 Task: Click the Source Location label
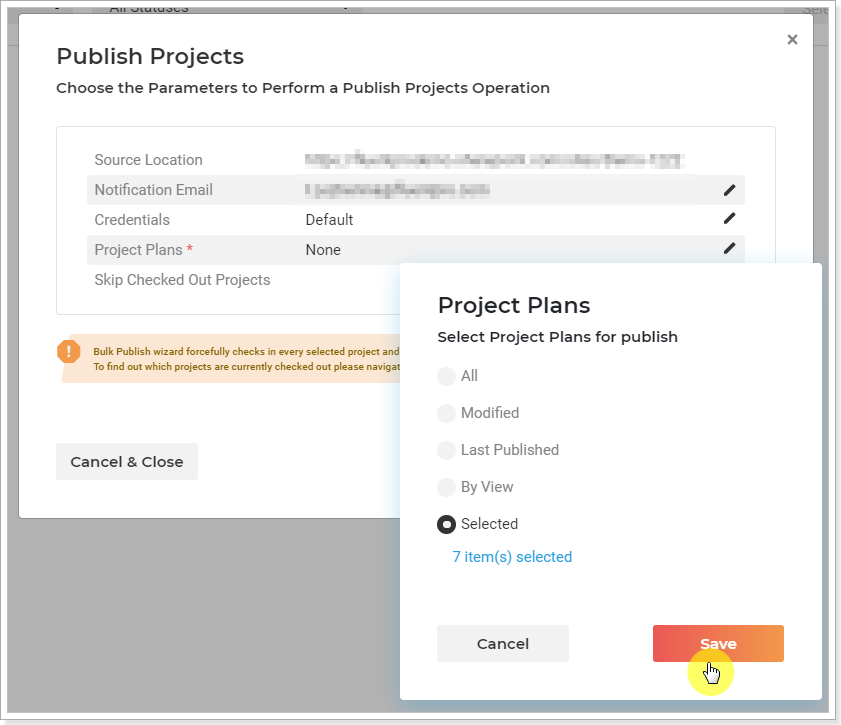tap(149, 160)
